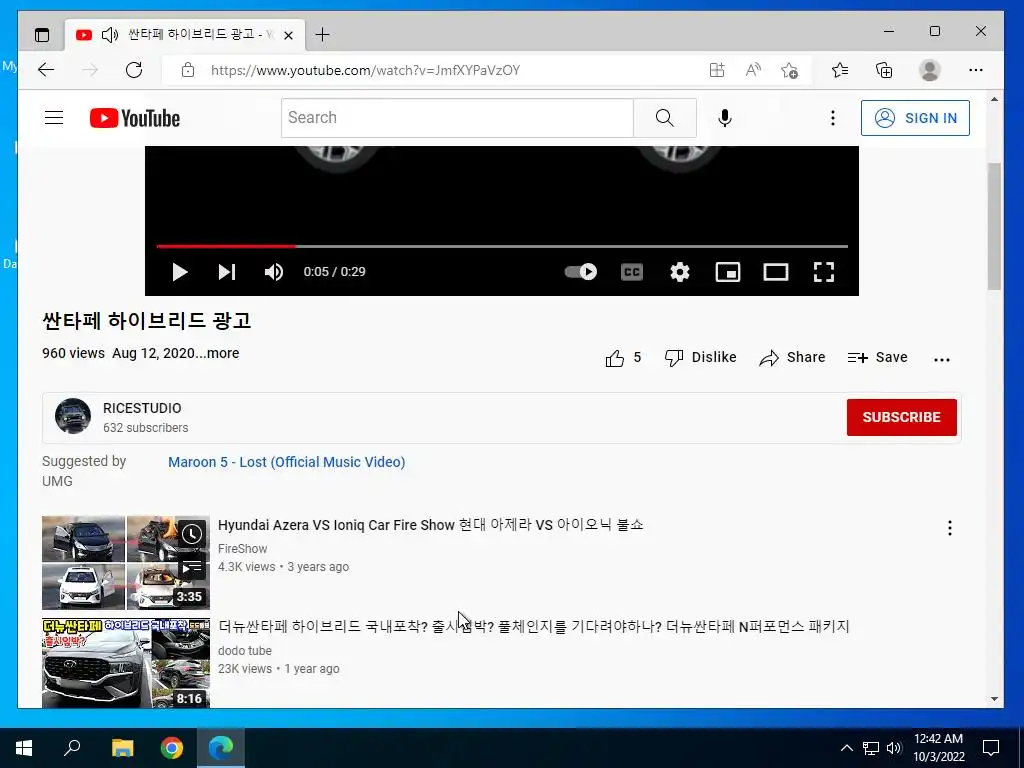Viewport: 1024px width, 768px height.
Task: Open YouTube hamburger guide menu
Action: (x=54, y=118)
